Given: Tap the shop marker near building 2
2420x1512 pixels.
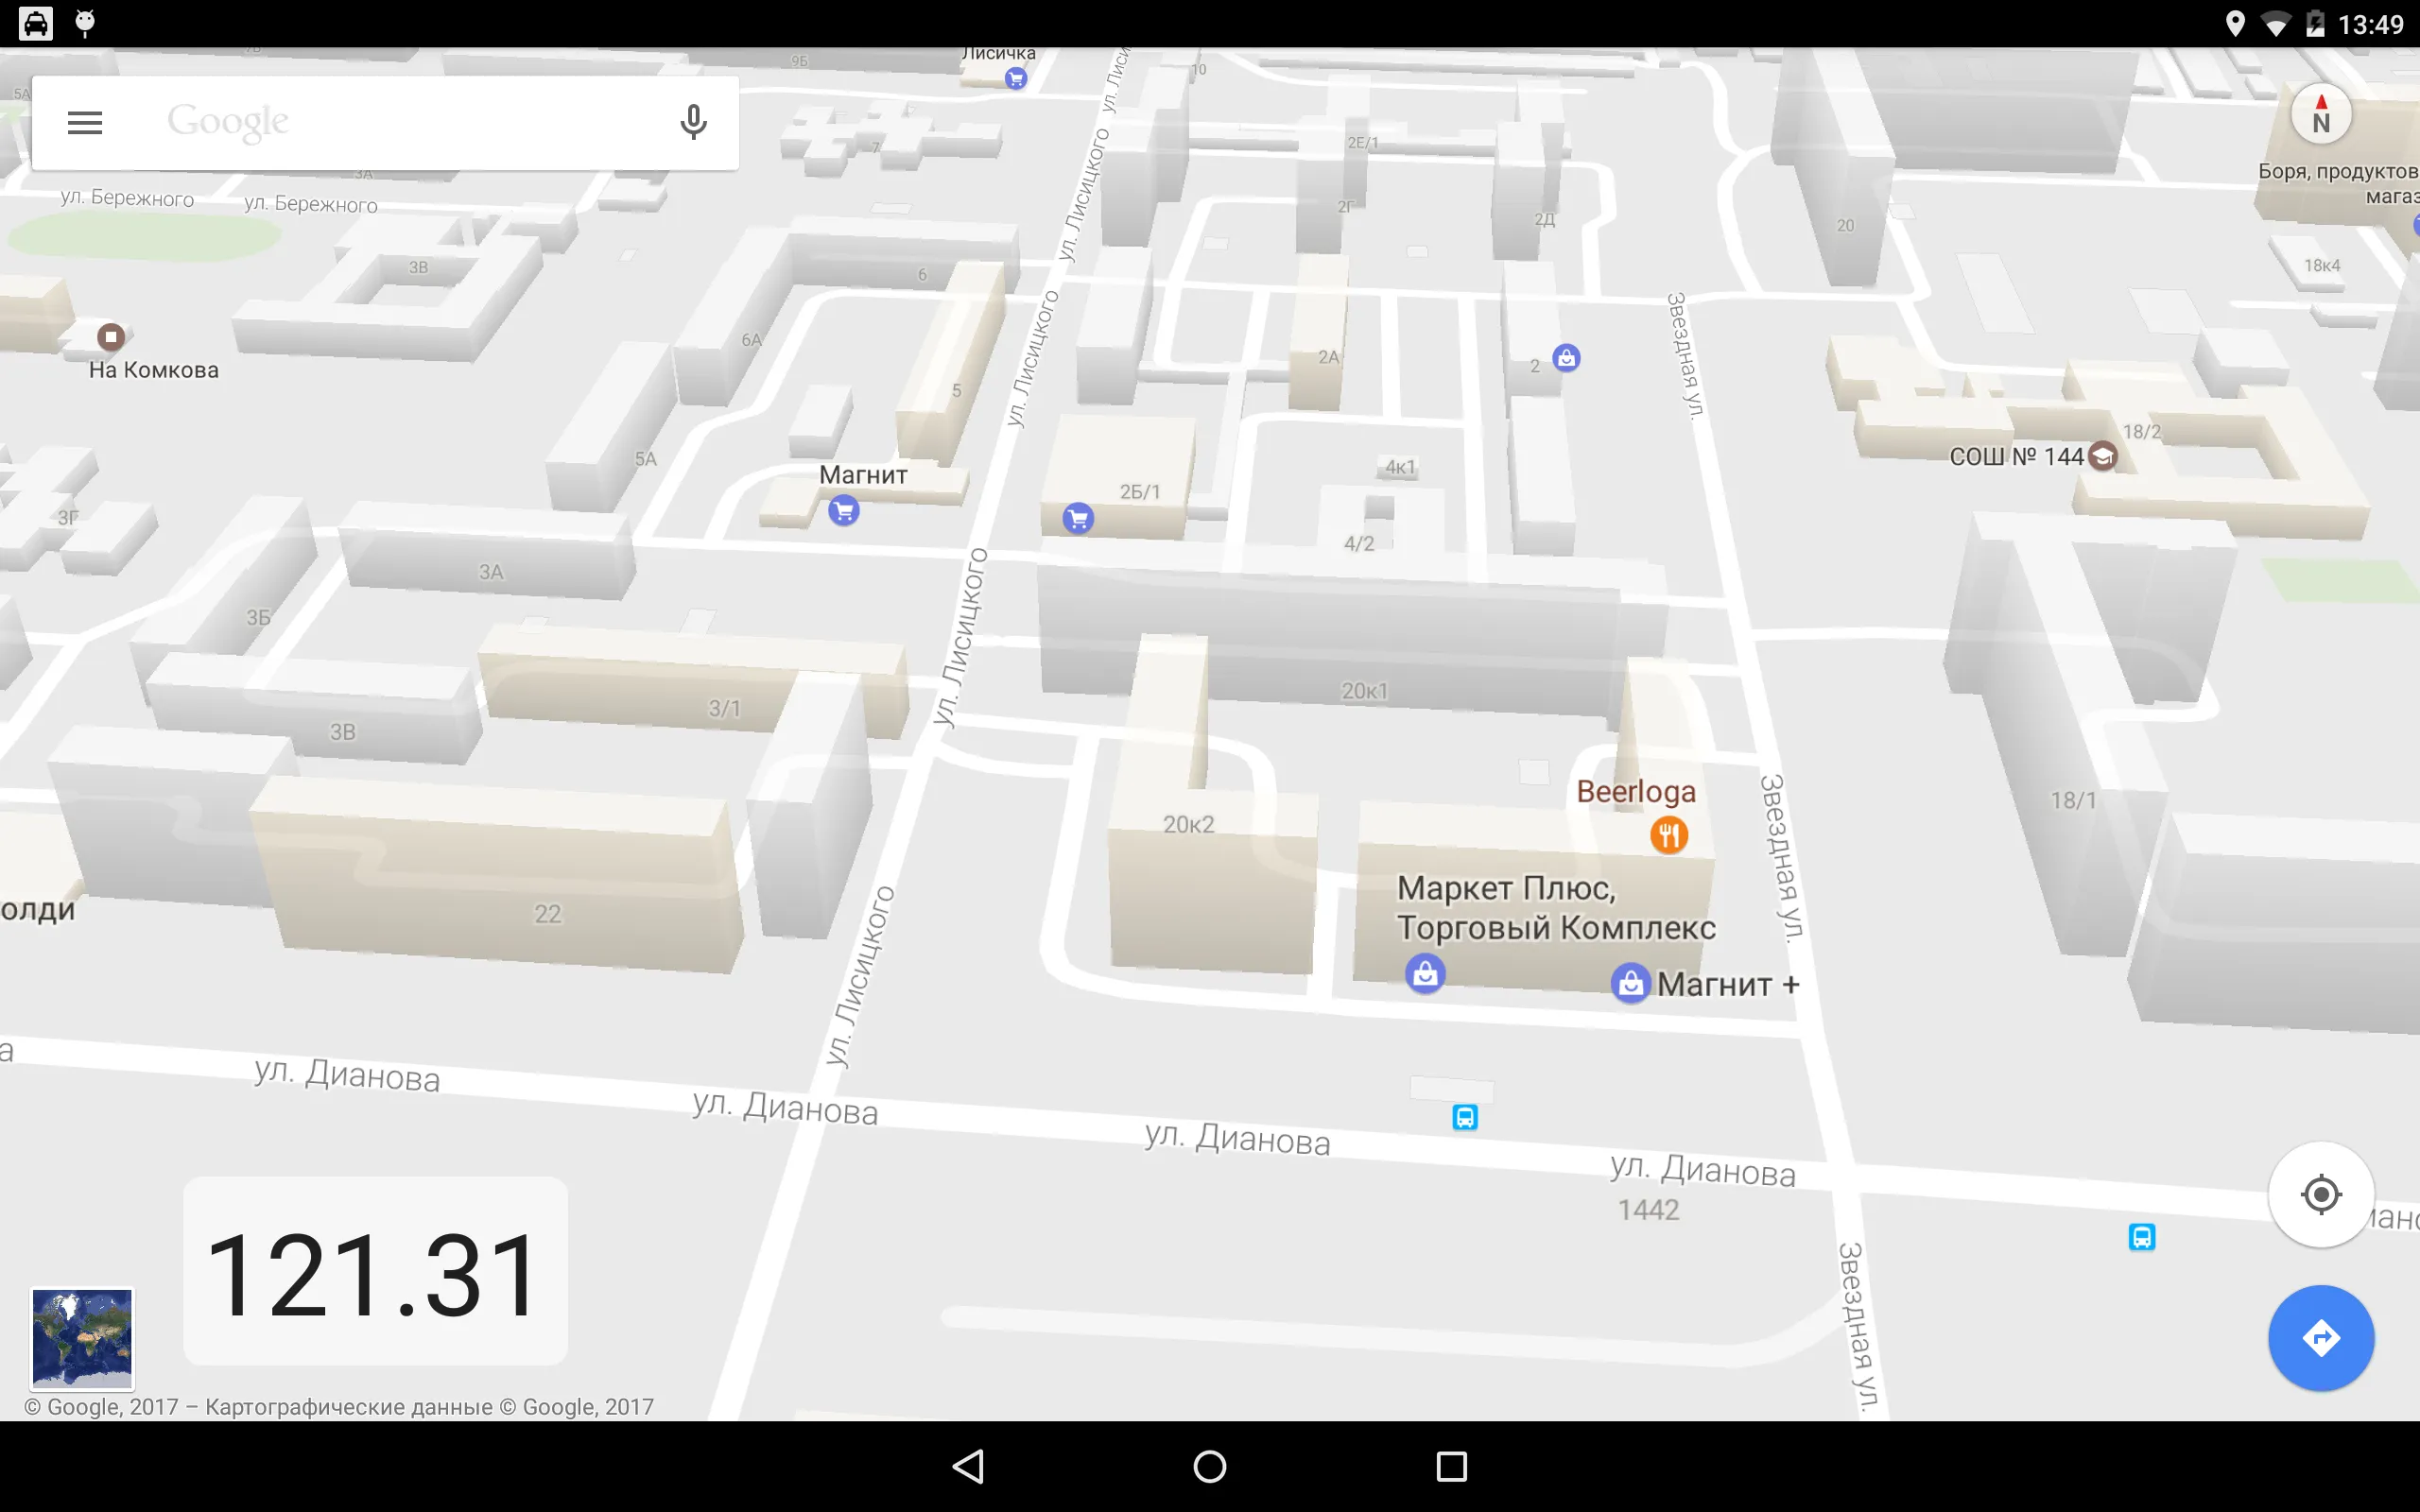Looking at the screenshot, I should 1566,357.
